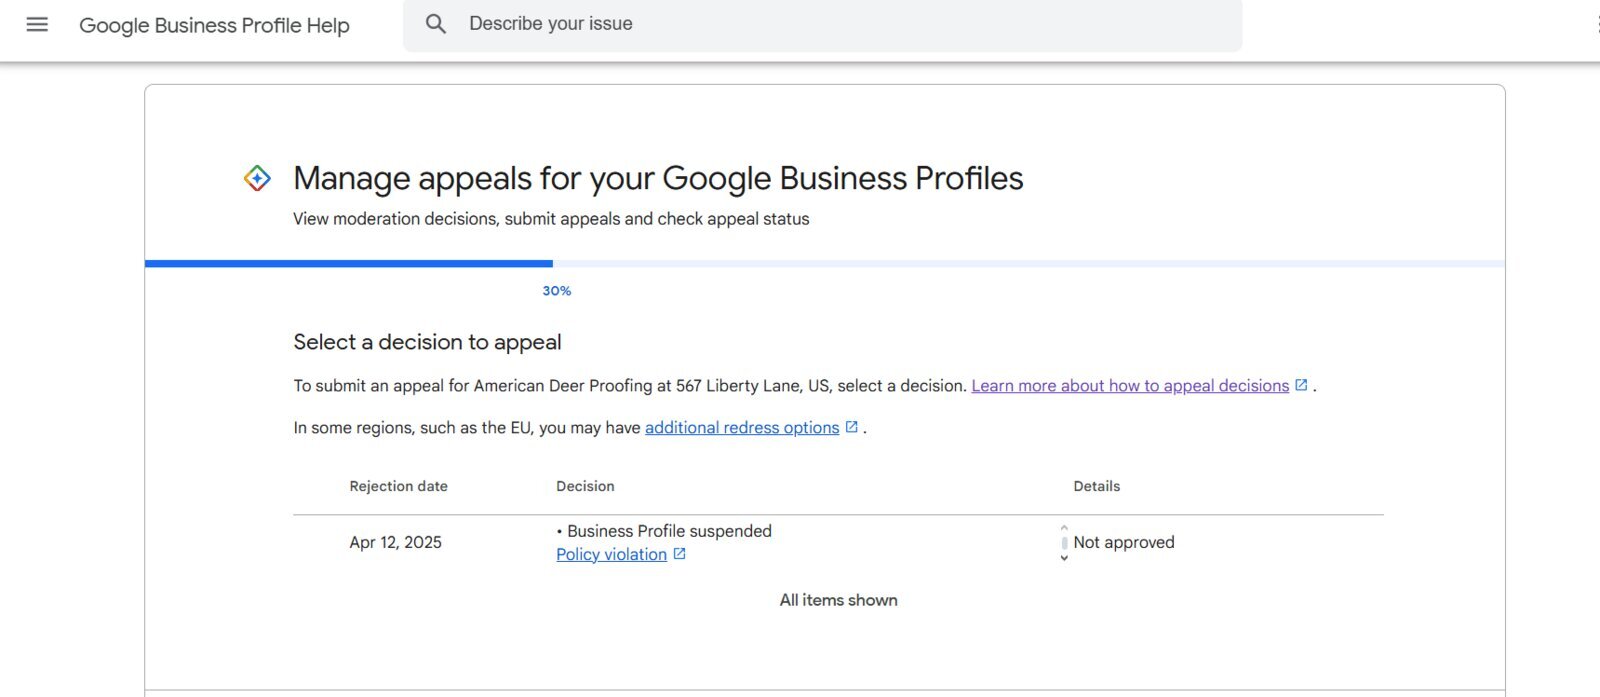The height and width of the screenshot is (697, 1600).
Task: Focus the Describe your issue search field
Action: tap(822, 24)
